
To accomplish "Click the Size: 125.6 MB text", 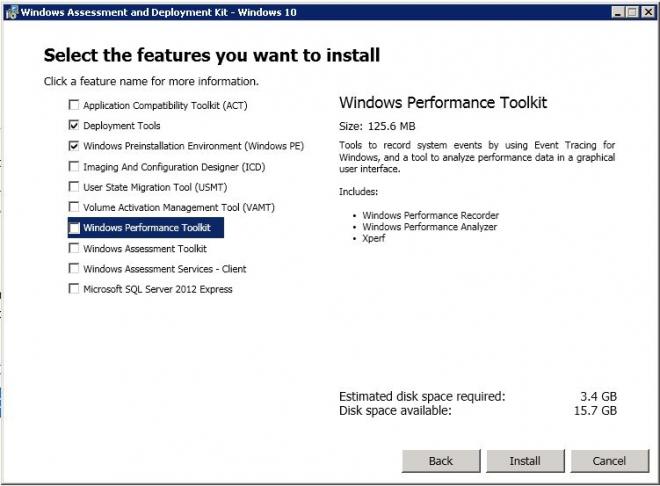I will [377, 126].
